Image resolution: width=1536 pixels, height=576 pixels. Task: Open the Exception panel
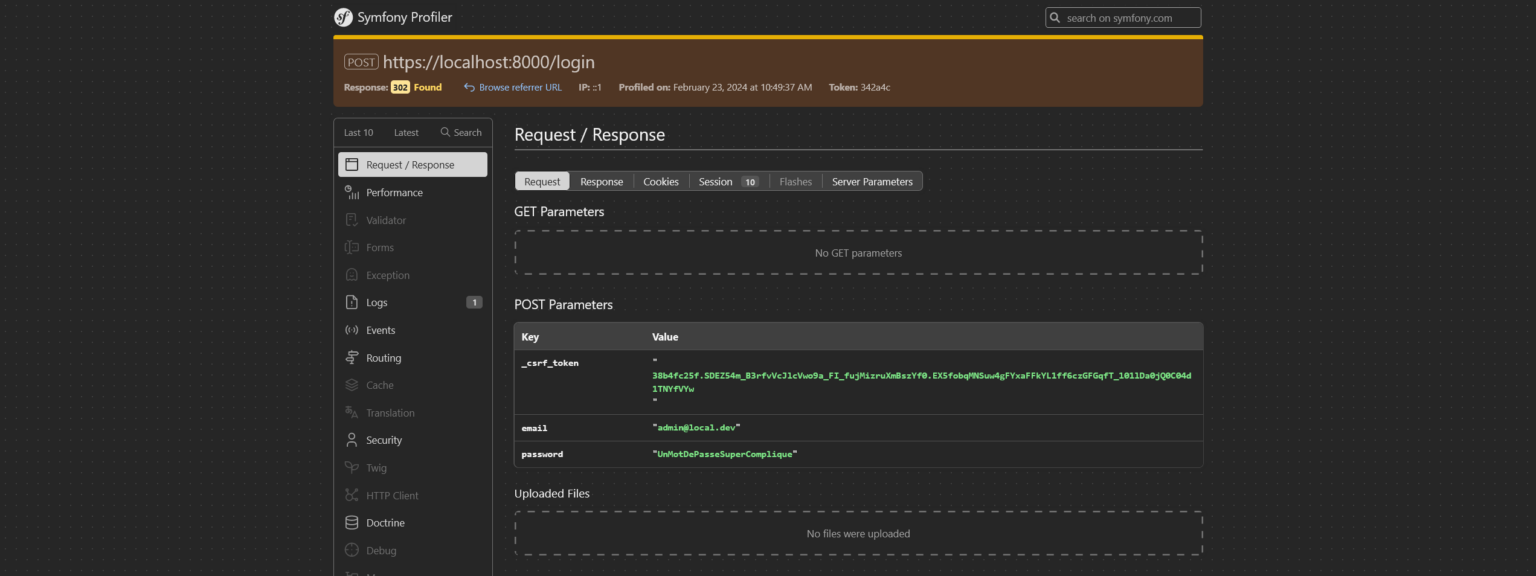click(x=388, y=275)
